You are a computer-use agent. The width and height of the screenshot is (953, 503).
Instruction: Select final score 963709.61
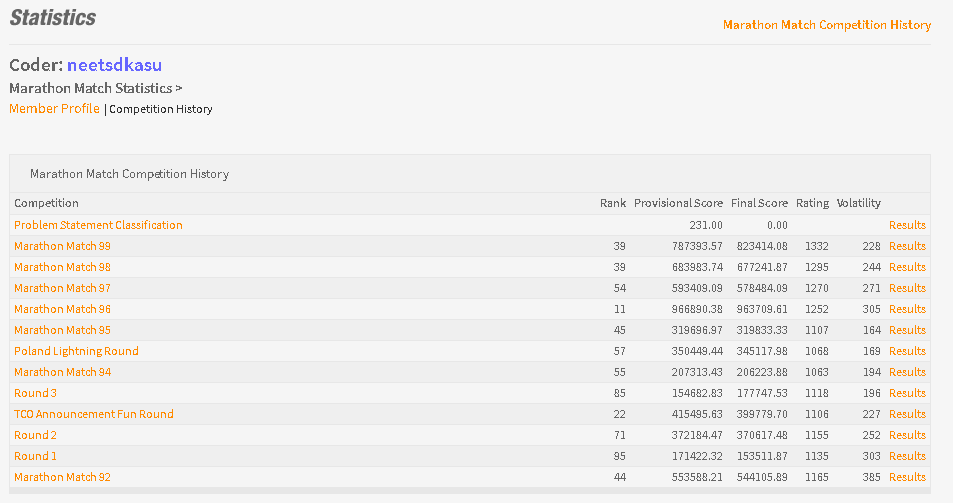[762, 309]
